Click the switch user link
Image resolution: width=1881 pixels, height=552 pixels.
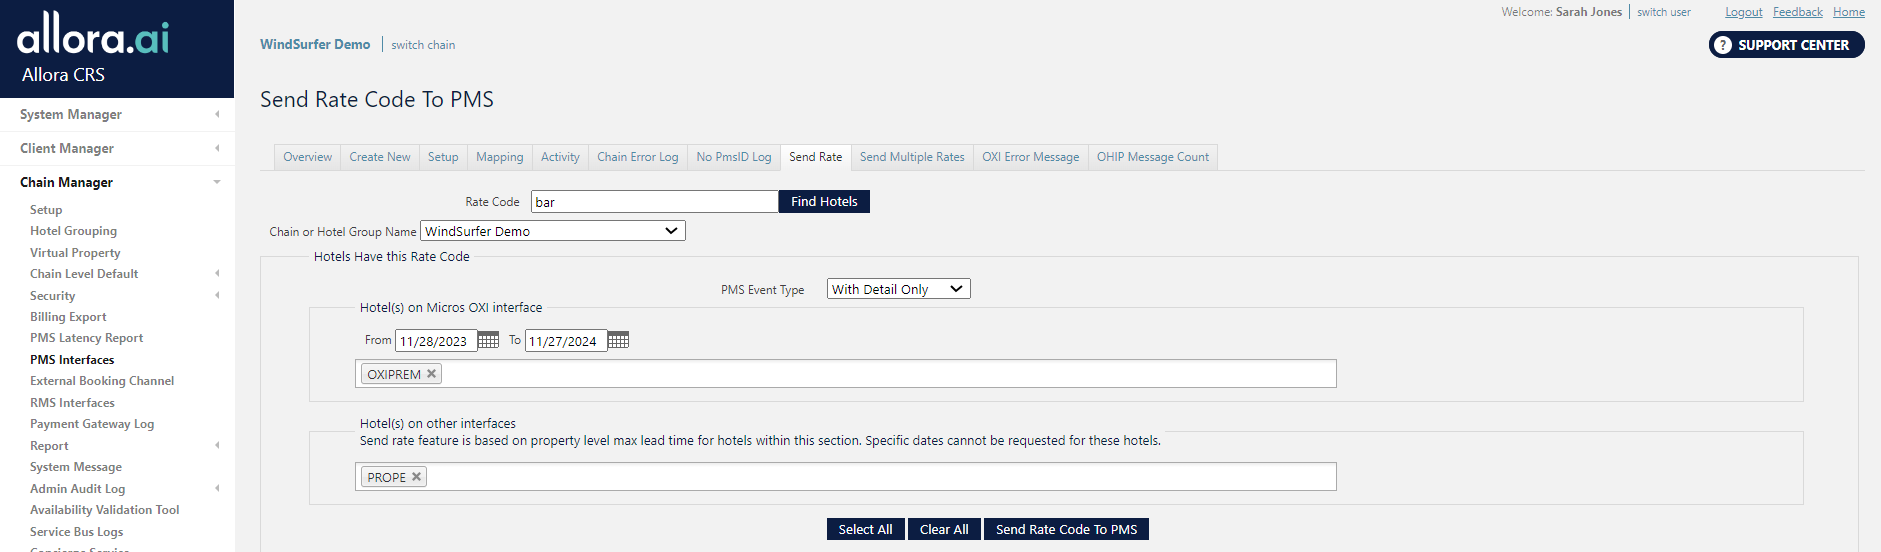tap(1663, 12)
